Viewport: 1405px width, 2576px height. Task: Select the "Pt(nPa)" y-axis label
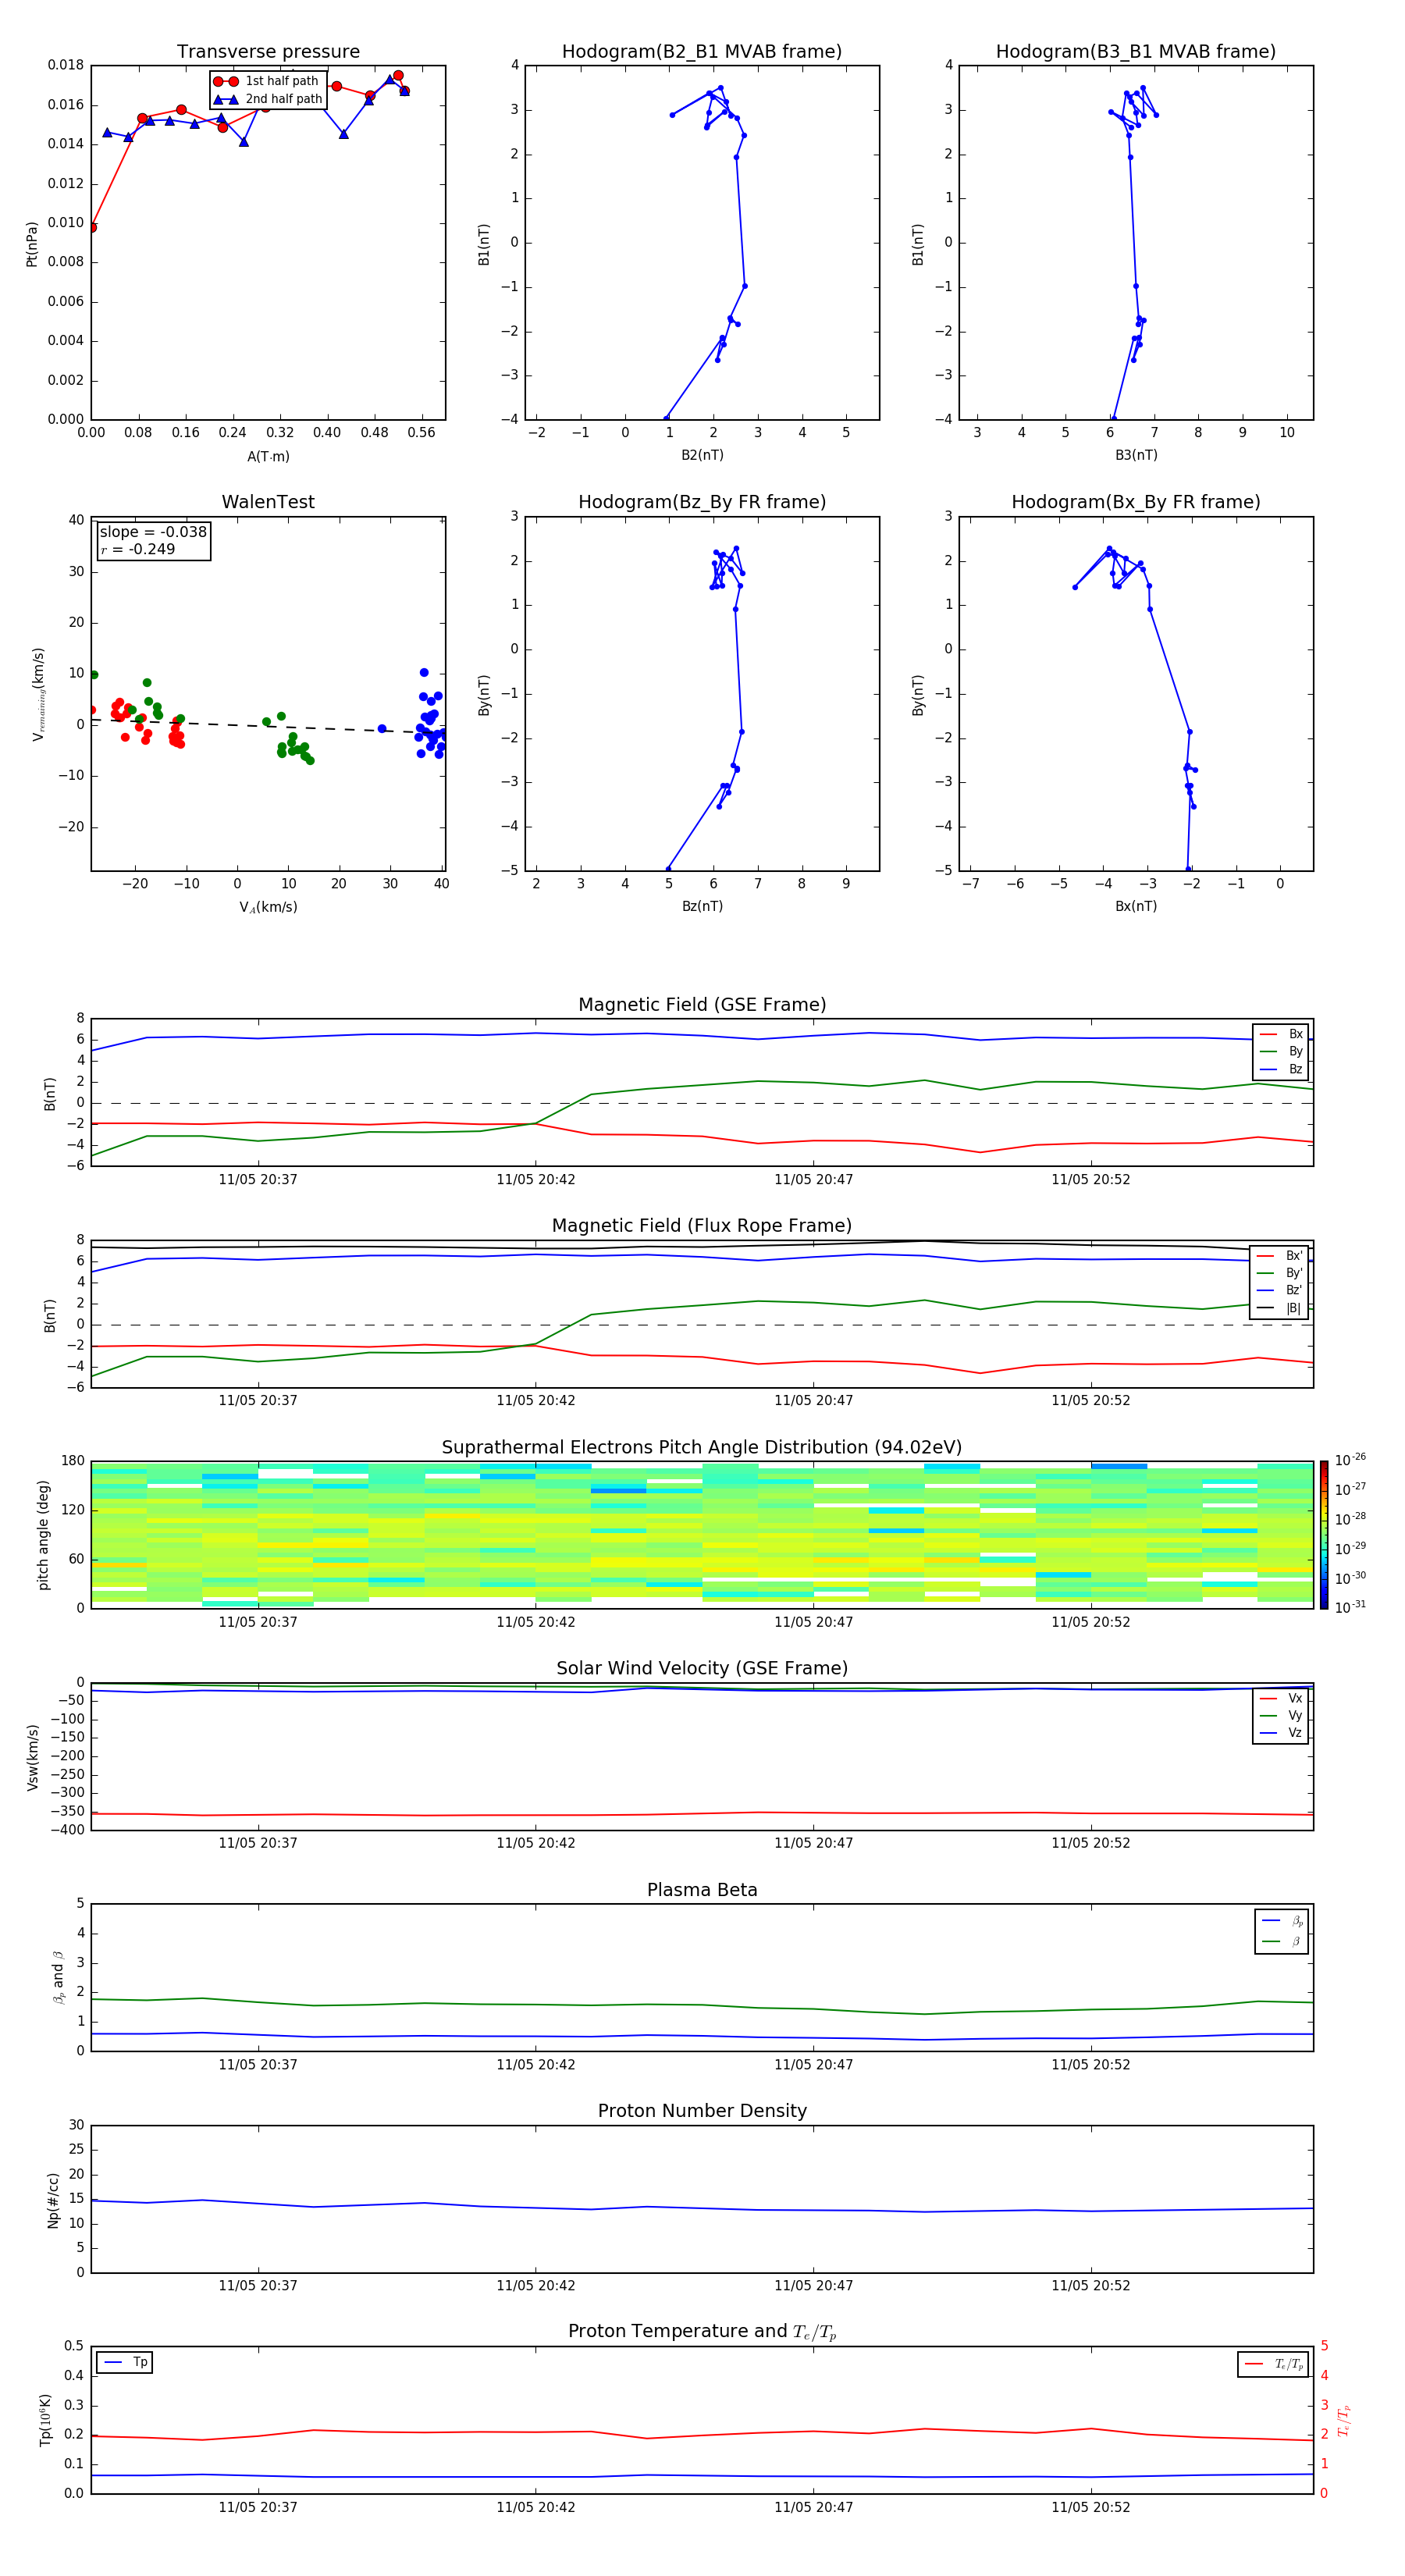pyautogui.click(x=32, y=243)
